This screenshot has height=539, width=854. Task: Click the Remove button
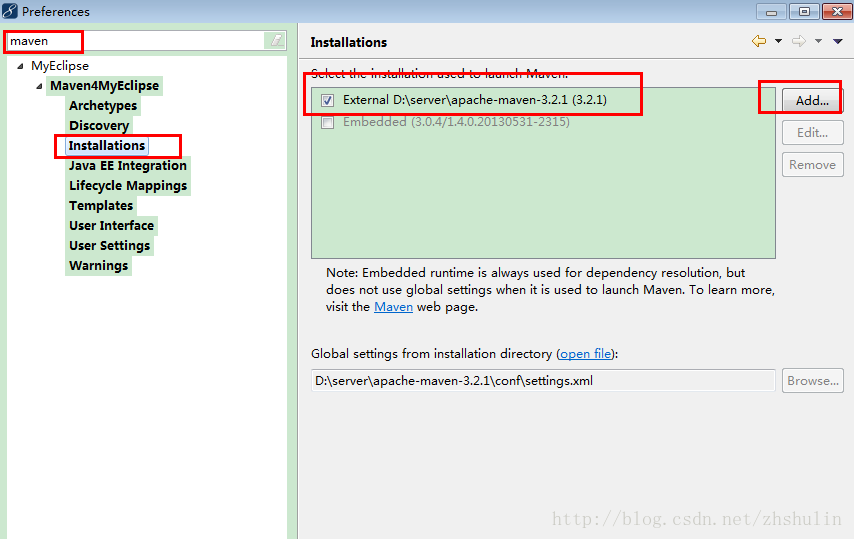click(813, 164)
